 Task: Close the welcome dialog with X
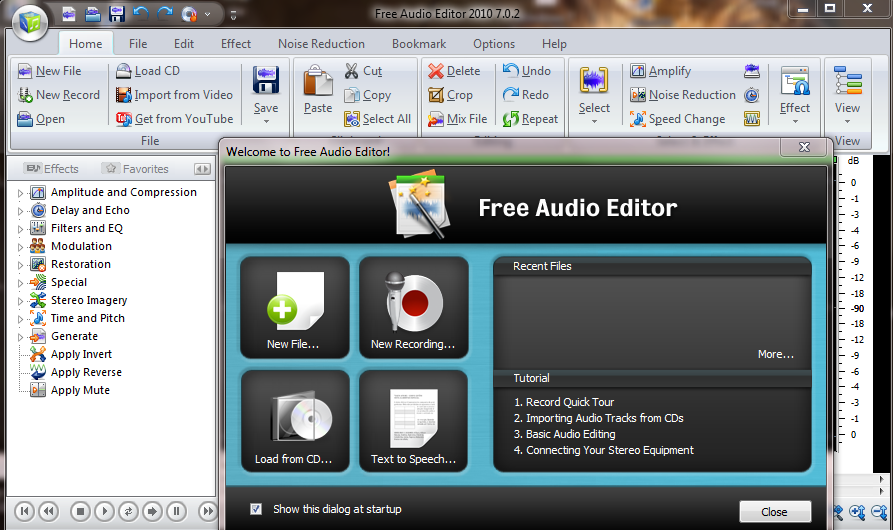pos(804,147)
